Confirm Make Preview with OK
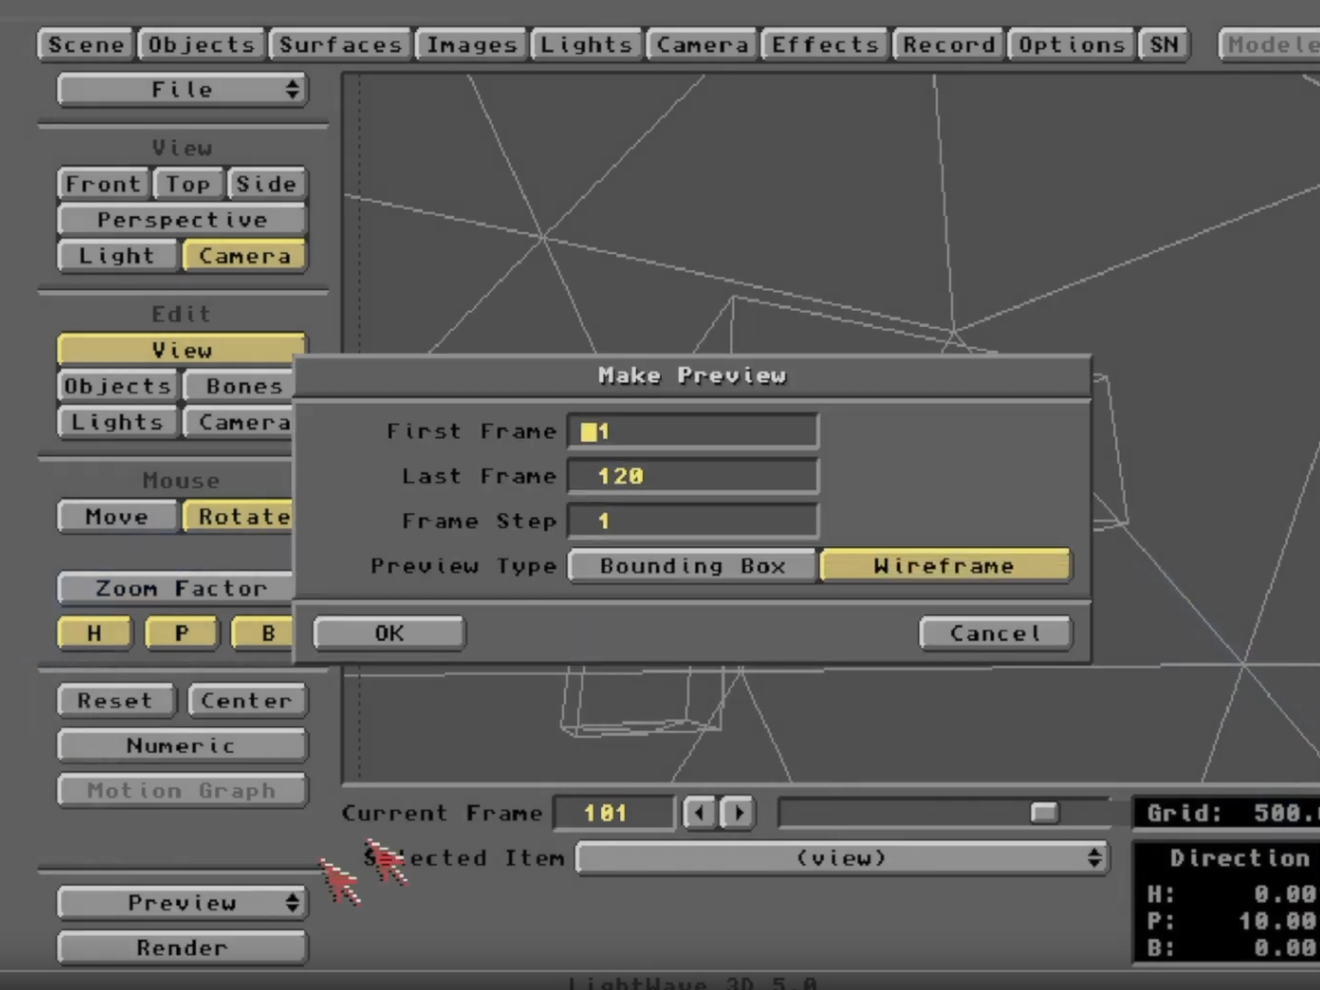This screenshot has width=1320, height=990. (x=389, y=633)
